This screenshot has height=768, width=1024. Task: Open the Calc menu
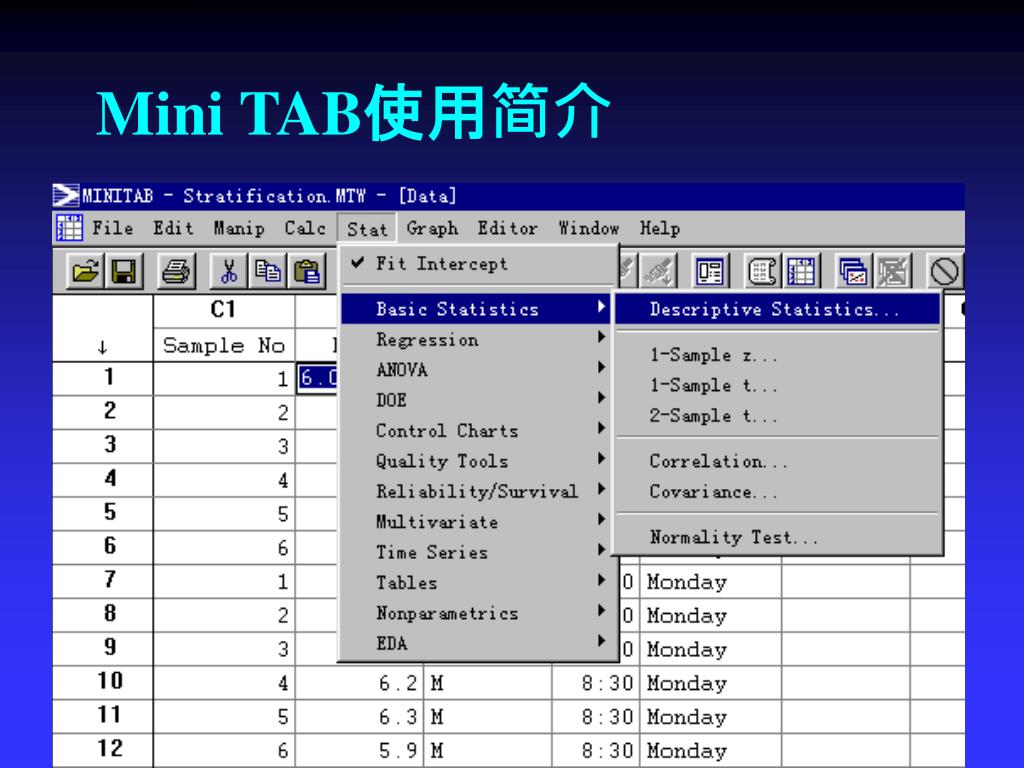tap(304, 228)
